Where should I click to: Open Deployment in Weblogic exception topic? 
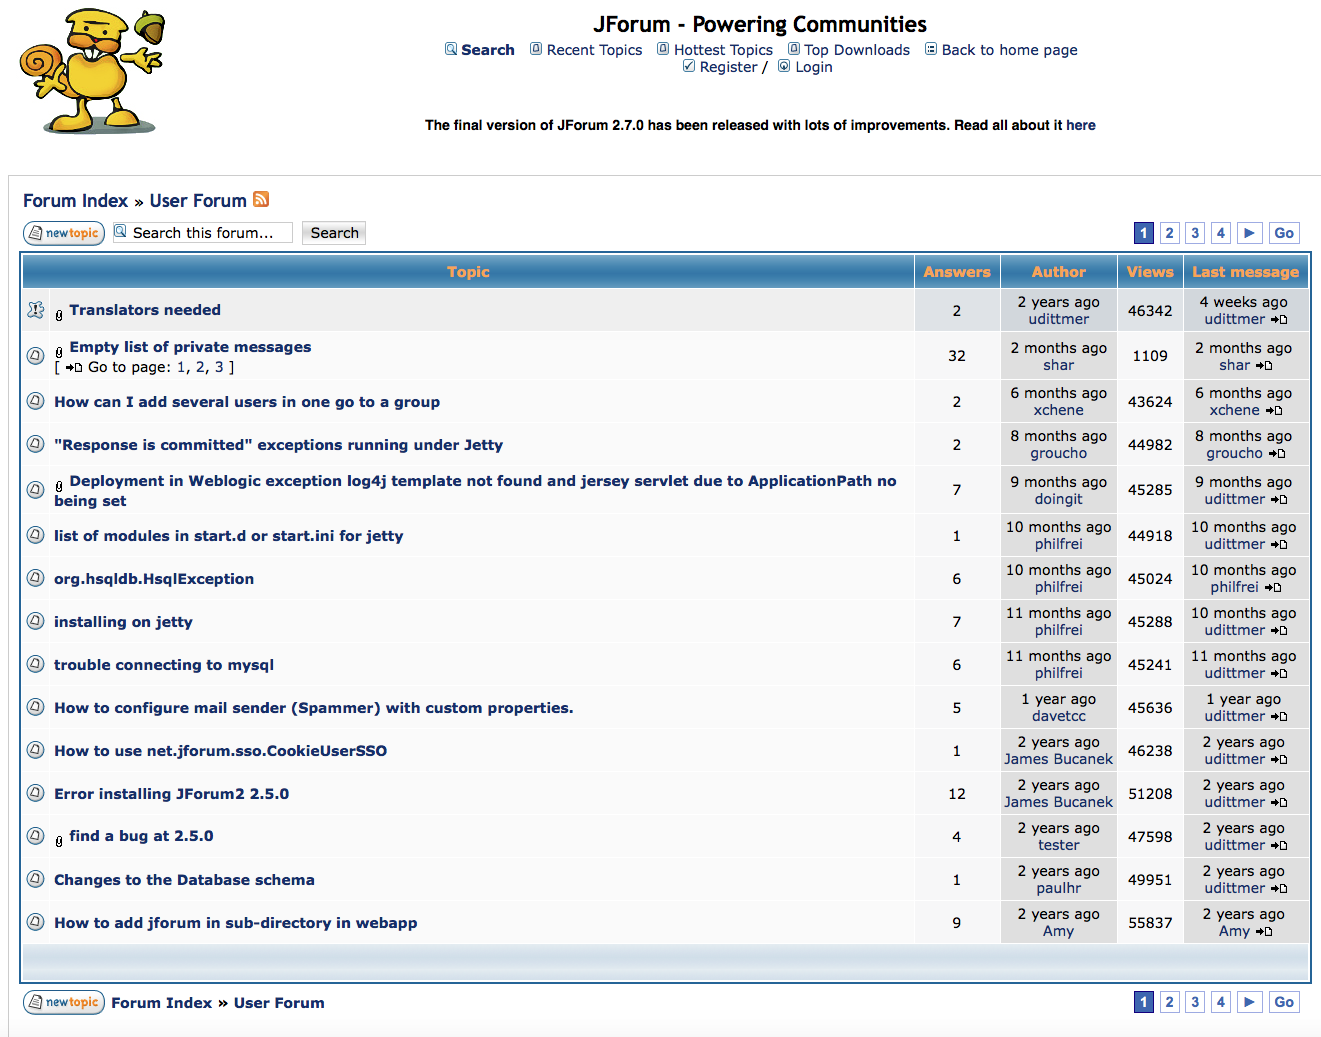tap(475, 491)
